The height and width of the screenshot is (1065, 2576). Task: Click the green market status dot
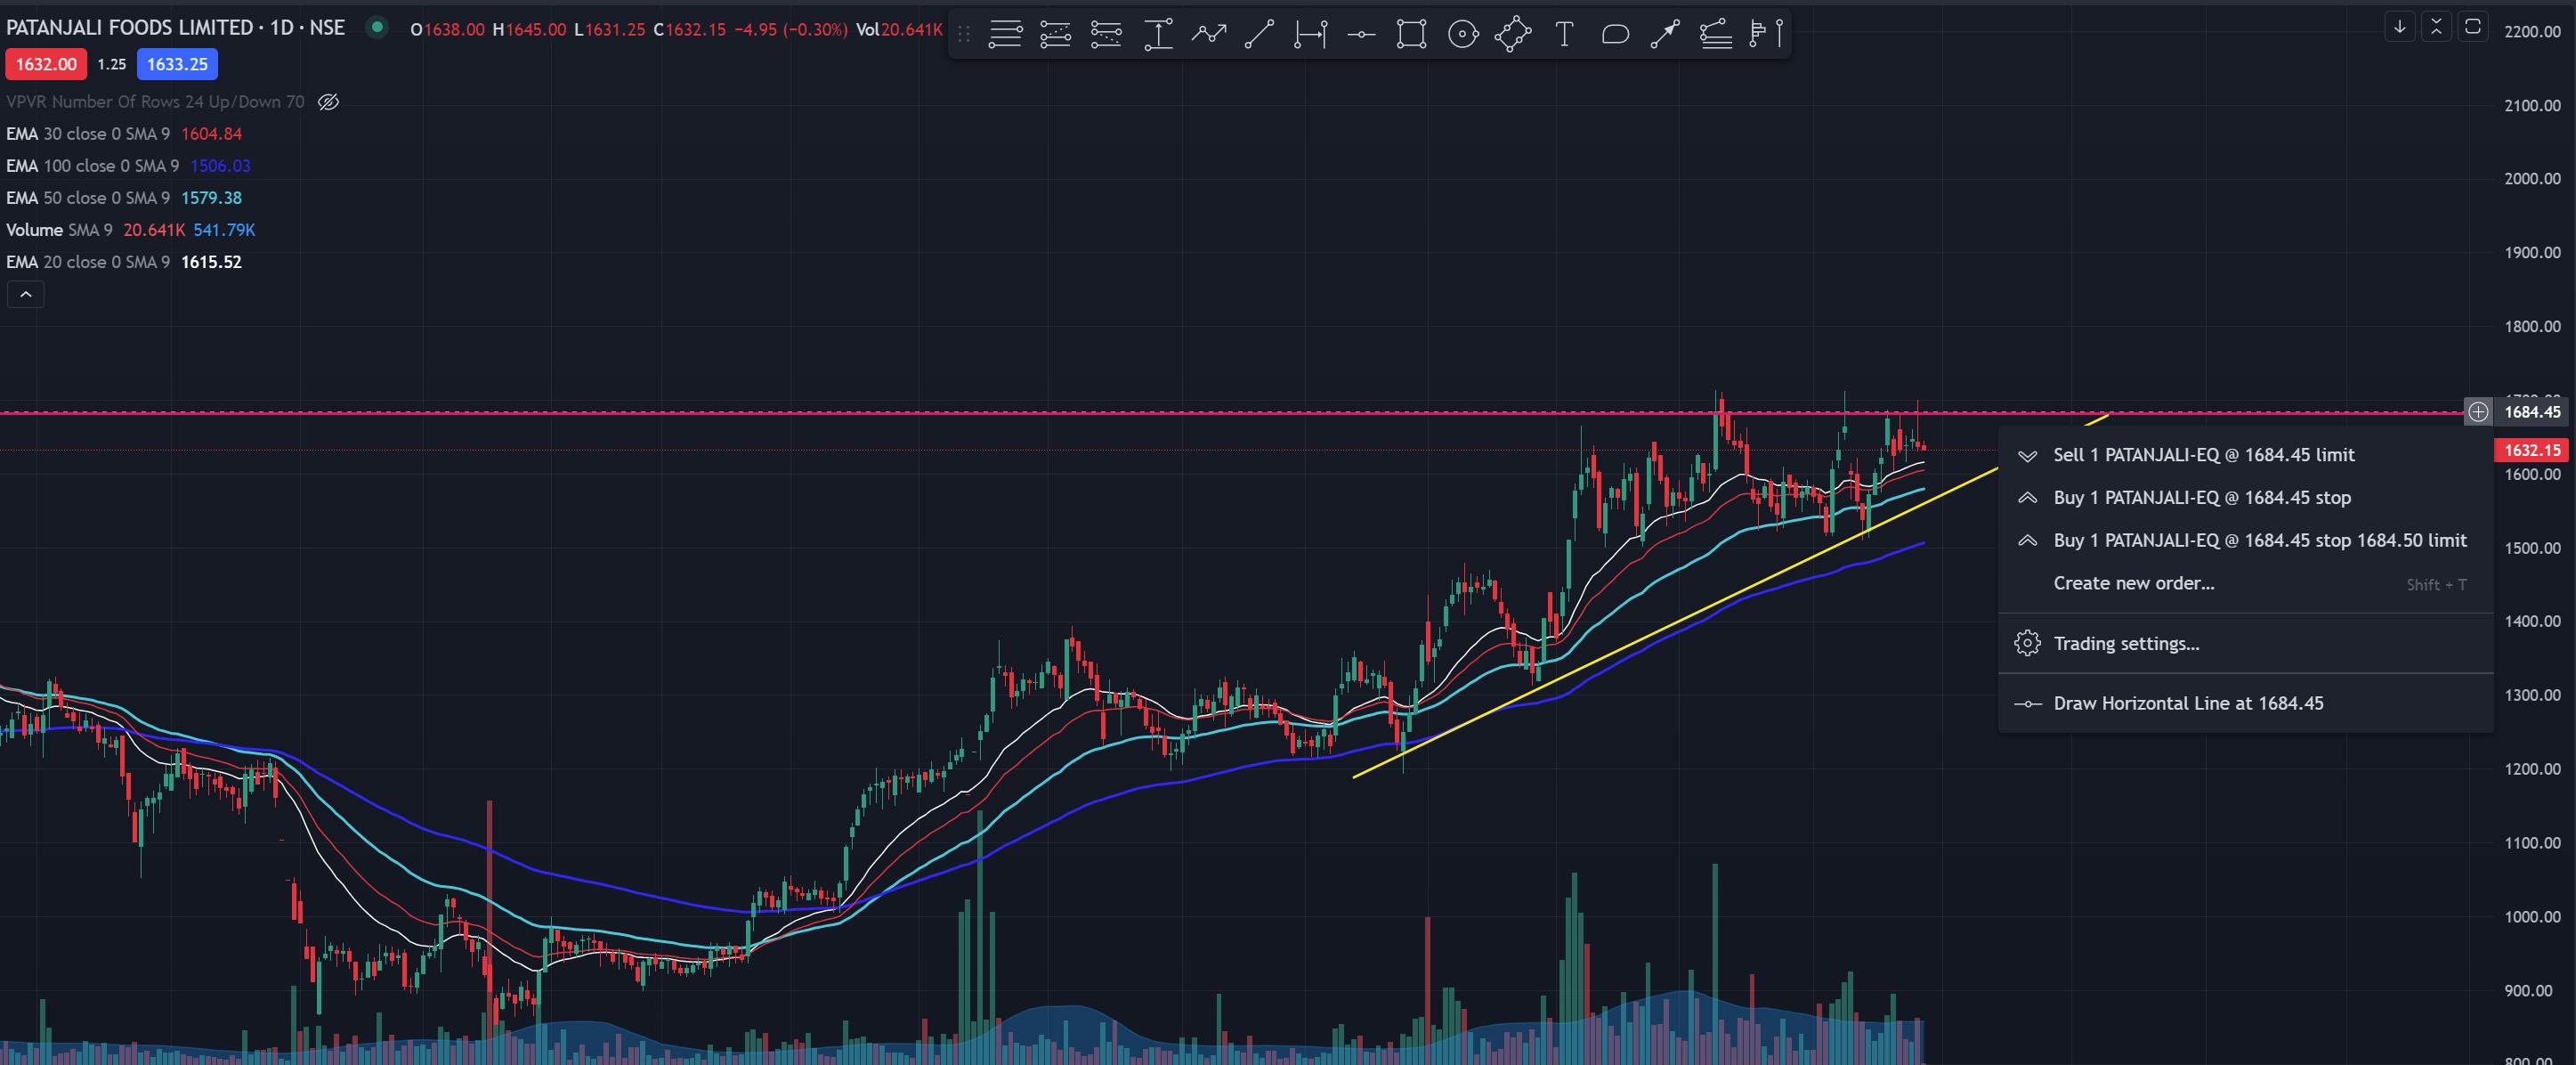(x=377, y=28)
